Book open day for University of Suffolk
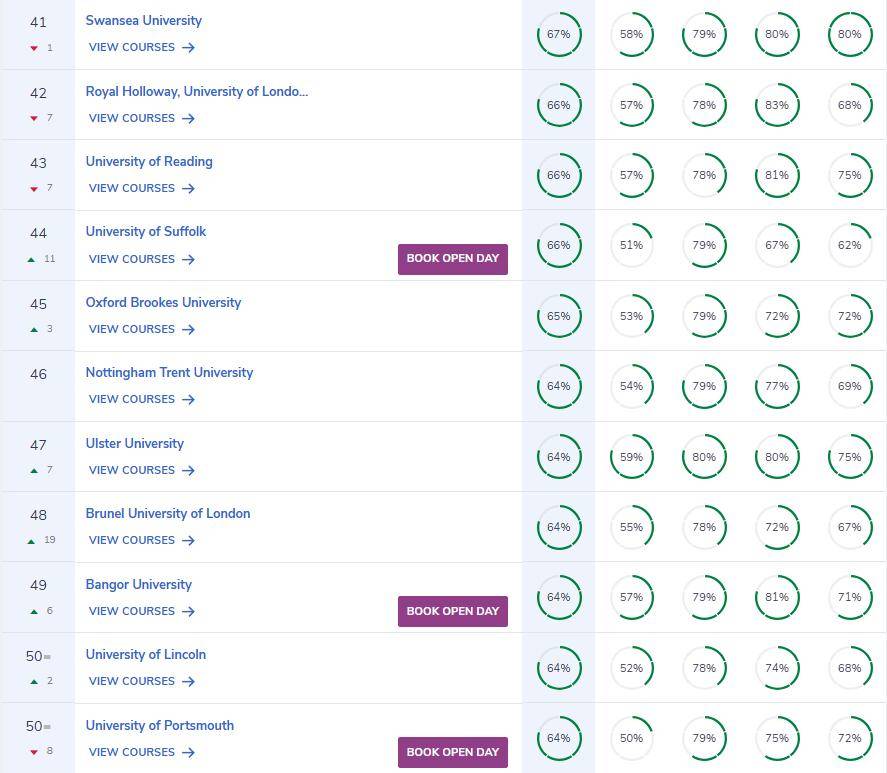Image resolution: width=887 pixels, height=773 pixels. click(x=453, y=259)
